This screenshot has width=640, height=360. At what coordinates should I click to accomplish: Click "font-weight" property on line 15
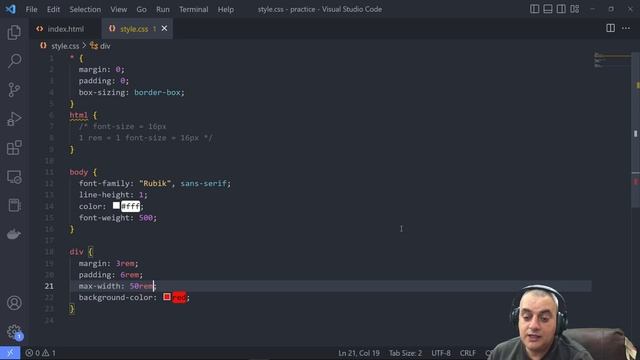click(x=104, y=218)
